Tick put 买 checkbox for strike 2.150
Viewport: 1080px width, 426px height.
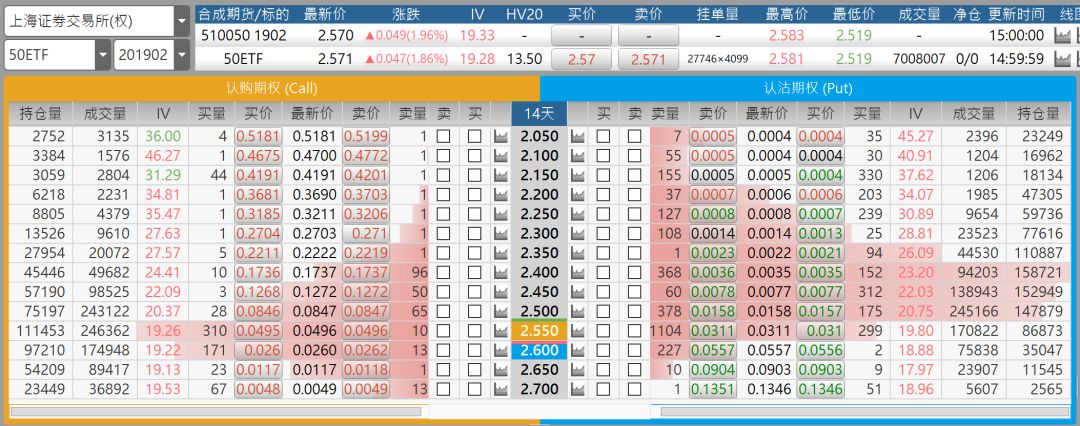[603, 175]
